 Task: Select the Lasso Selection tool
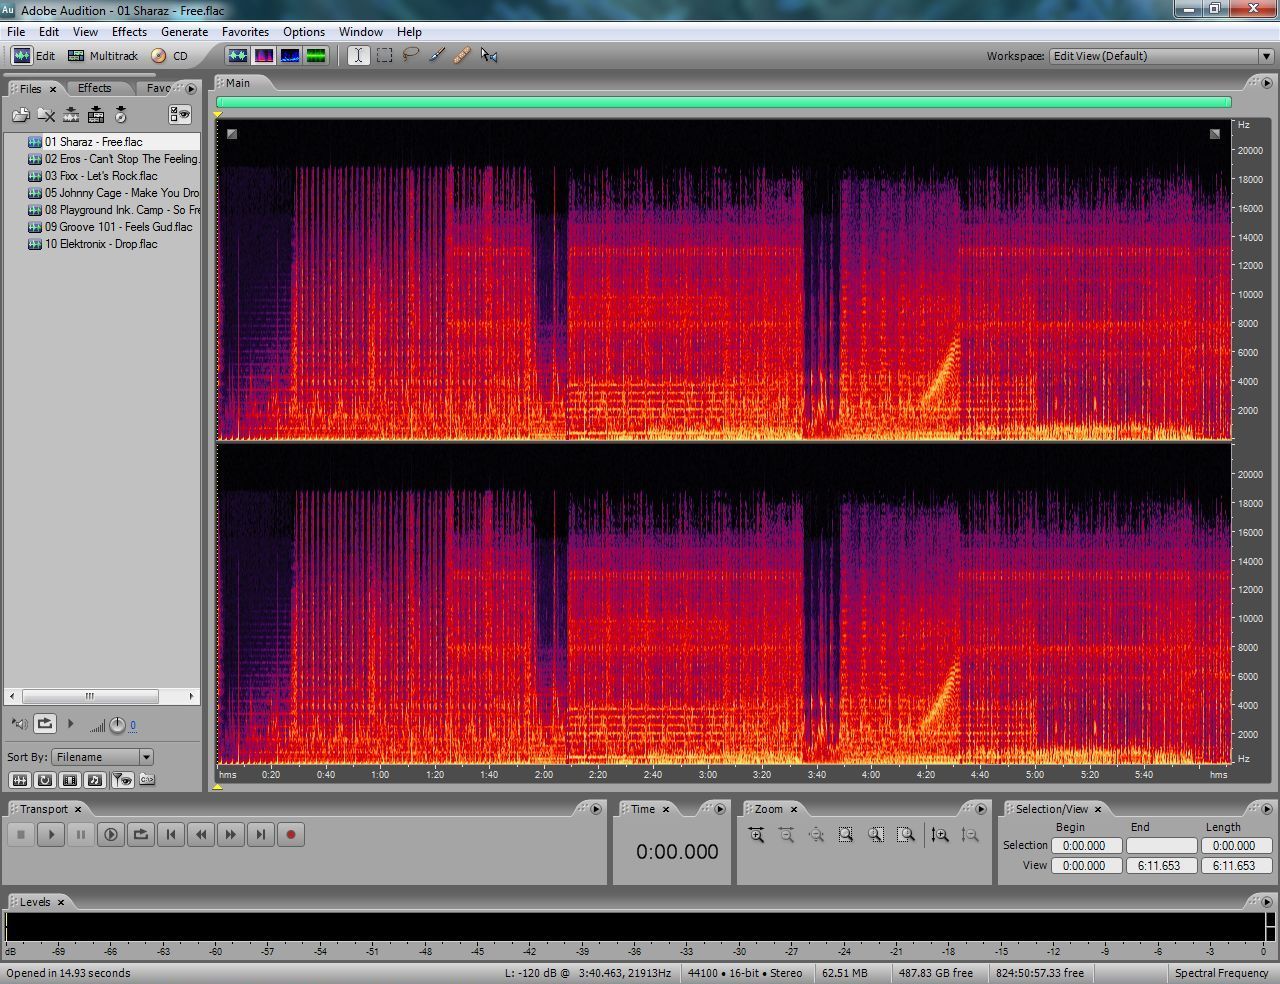(410, 56)
